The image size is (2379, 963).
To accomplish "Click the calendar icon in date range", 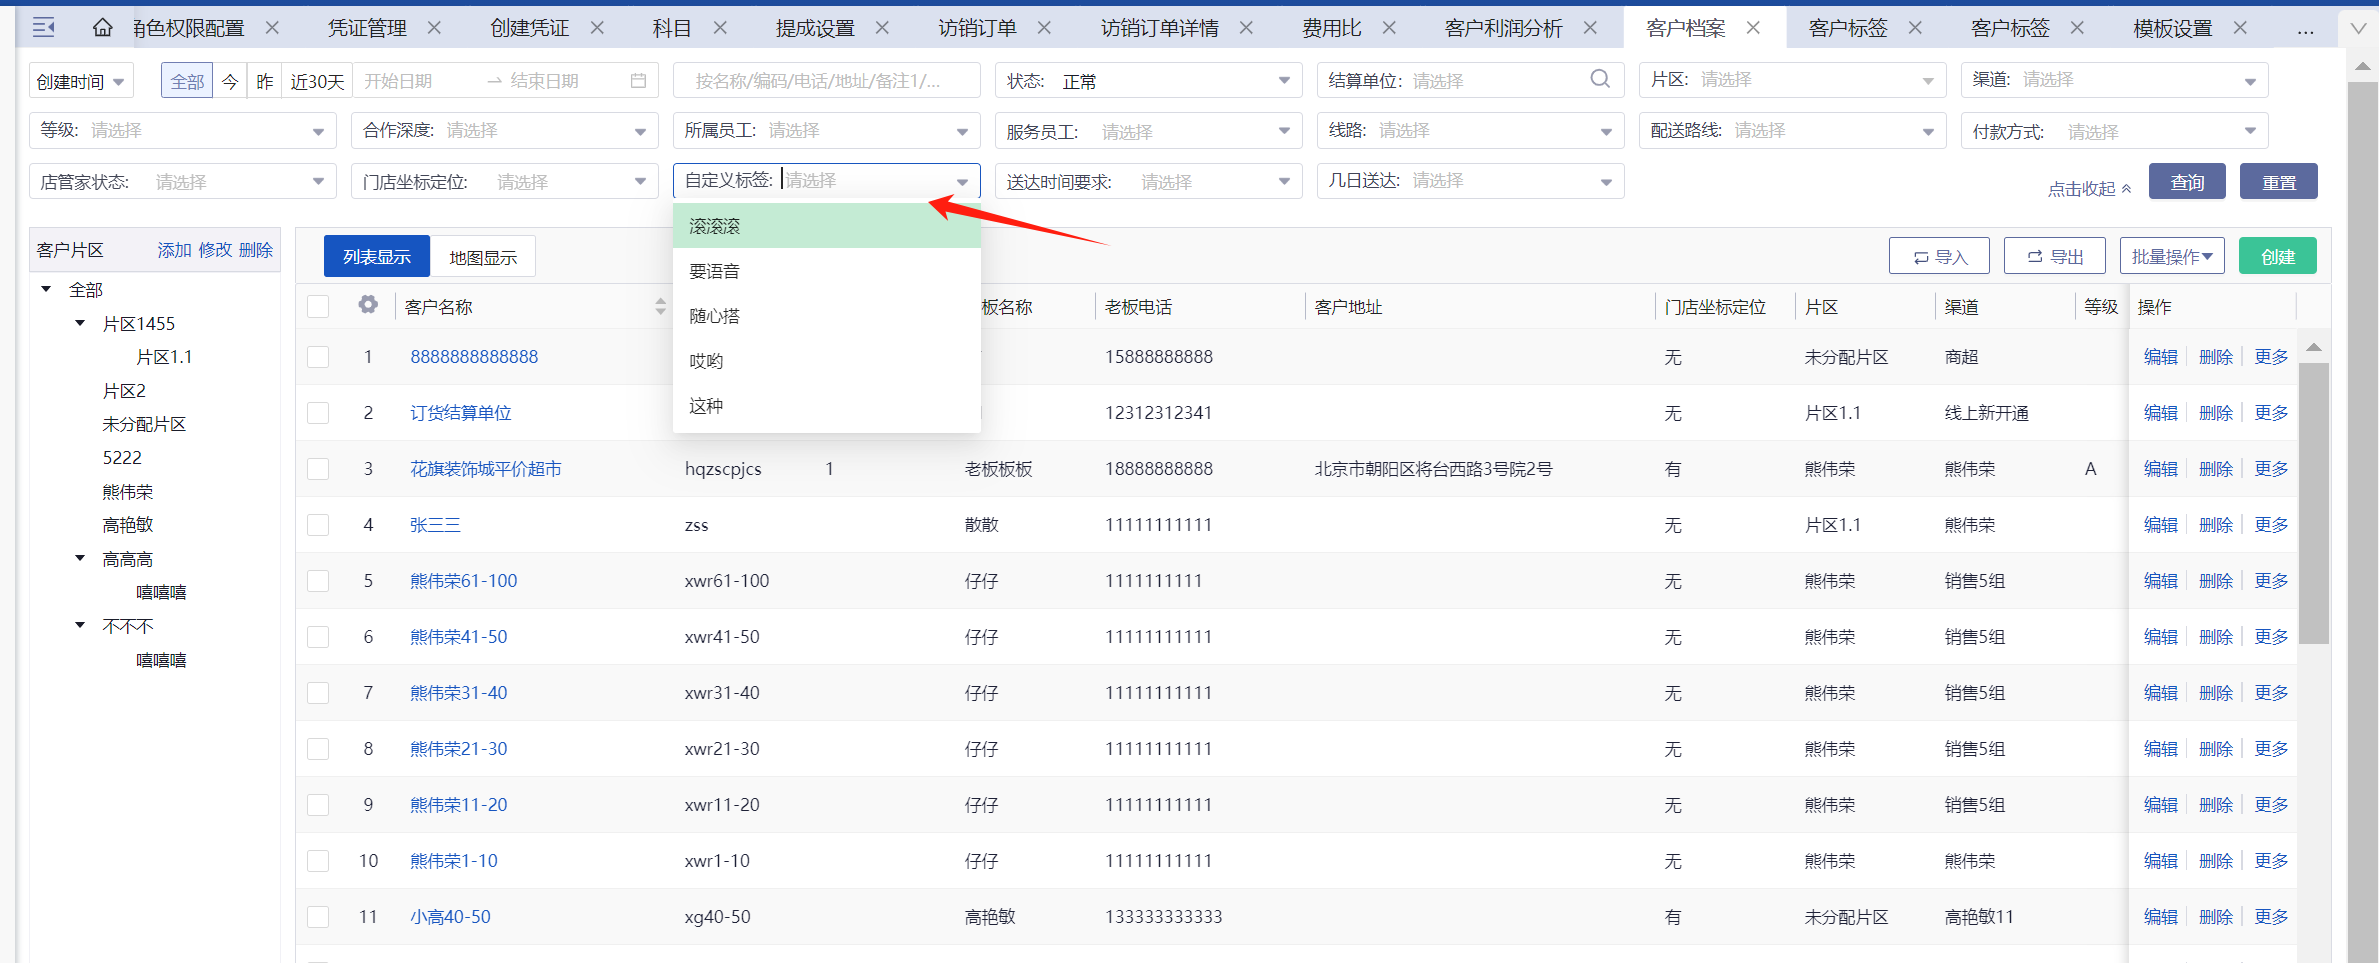I will click(x=638, y=81).
